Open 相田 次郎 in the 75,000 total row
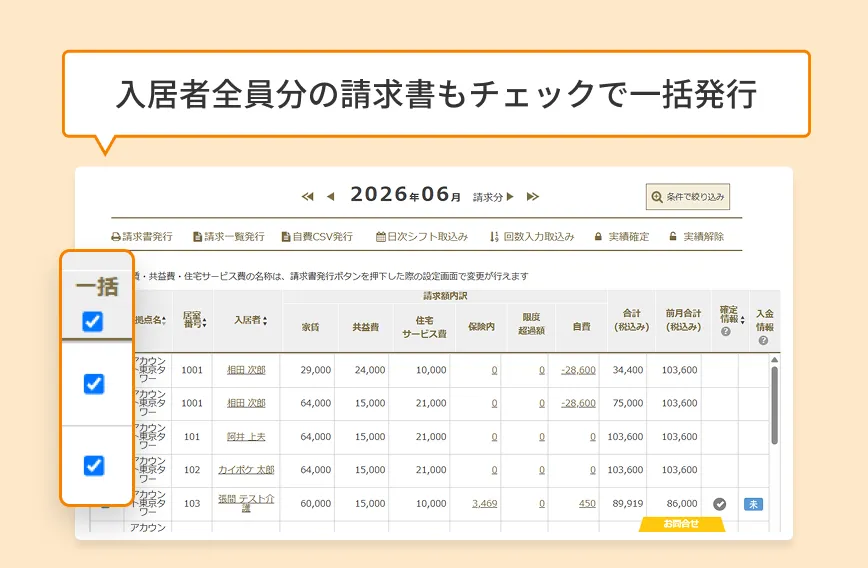 (246, 403)
